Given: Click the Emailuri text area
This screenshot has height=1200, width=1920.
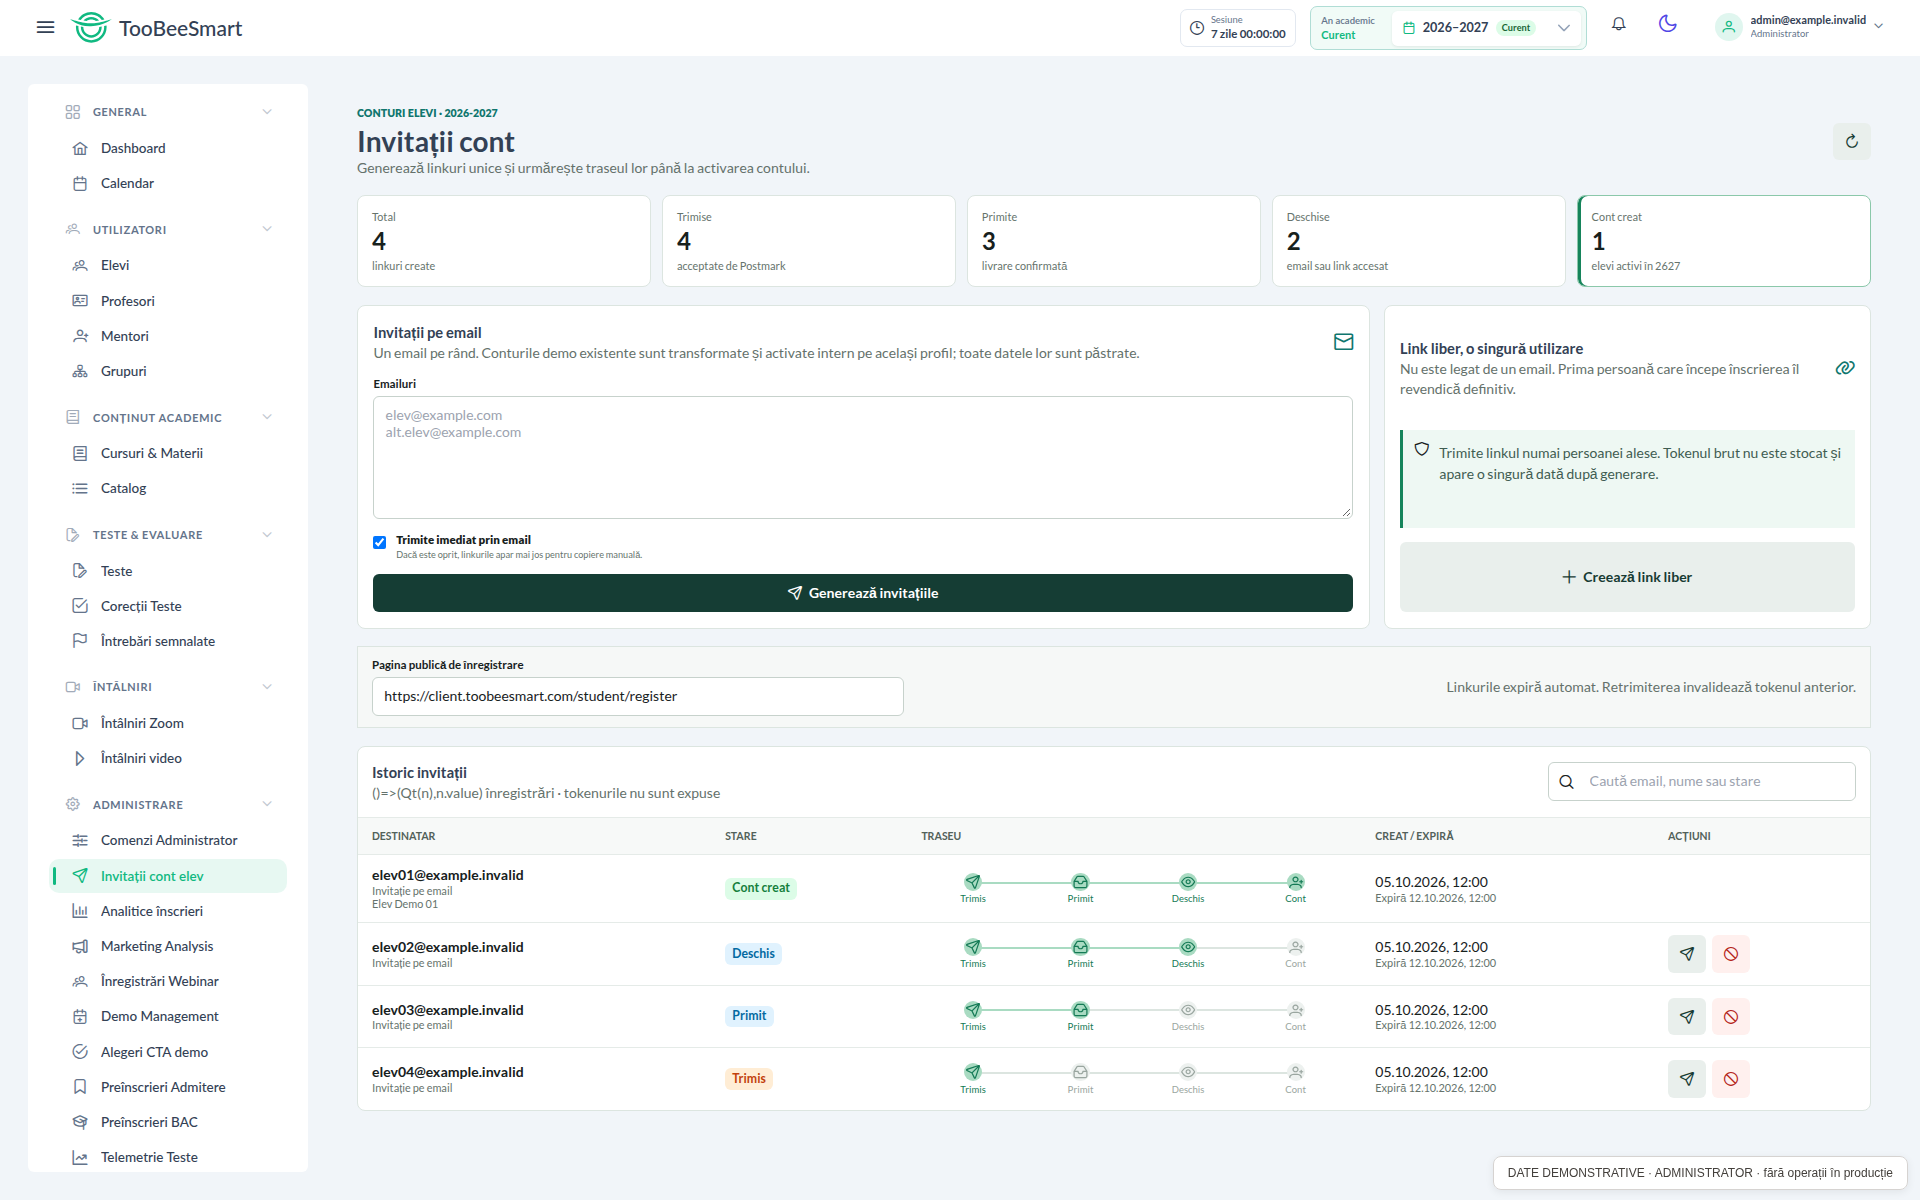Looking at the screenshot, I should click(862, 457).
